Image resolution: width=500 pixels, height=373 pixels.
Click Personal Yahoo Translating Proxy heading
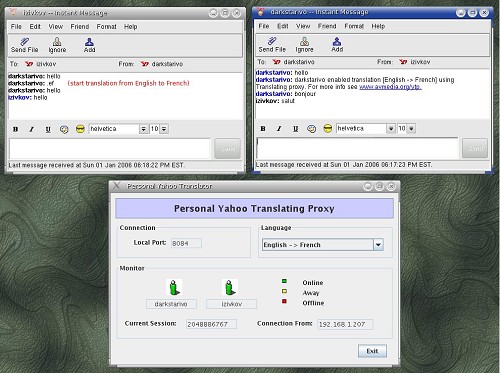click(x=254, y=209)
